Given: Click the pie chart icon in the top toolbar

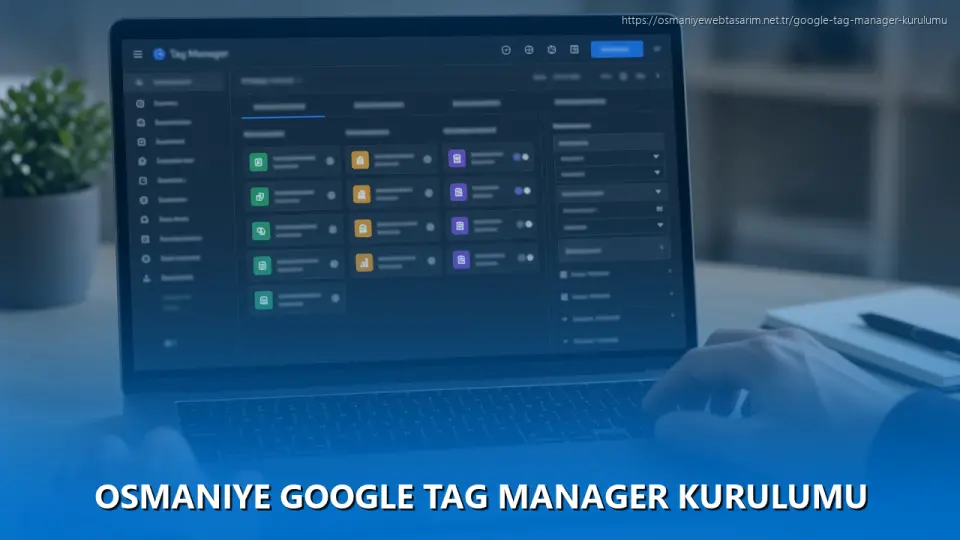Looking at the screenshot, I should pos(552,50).
